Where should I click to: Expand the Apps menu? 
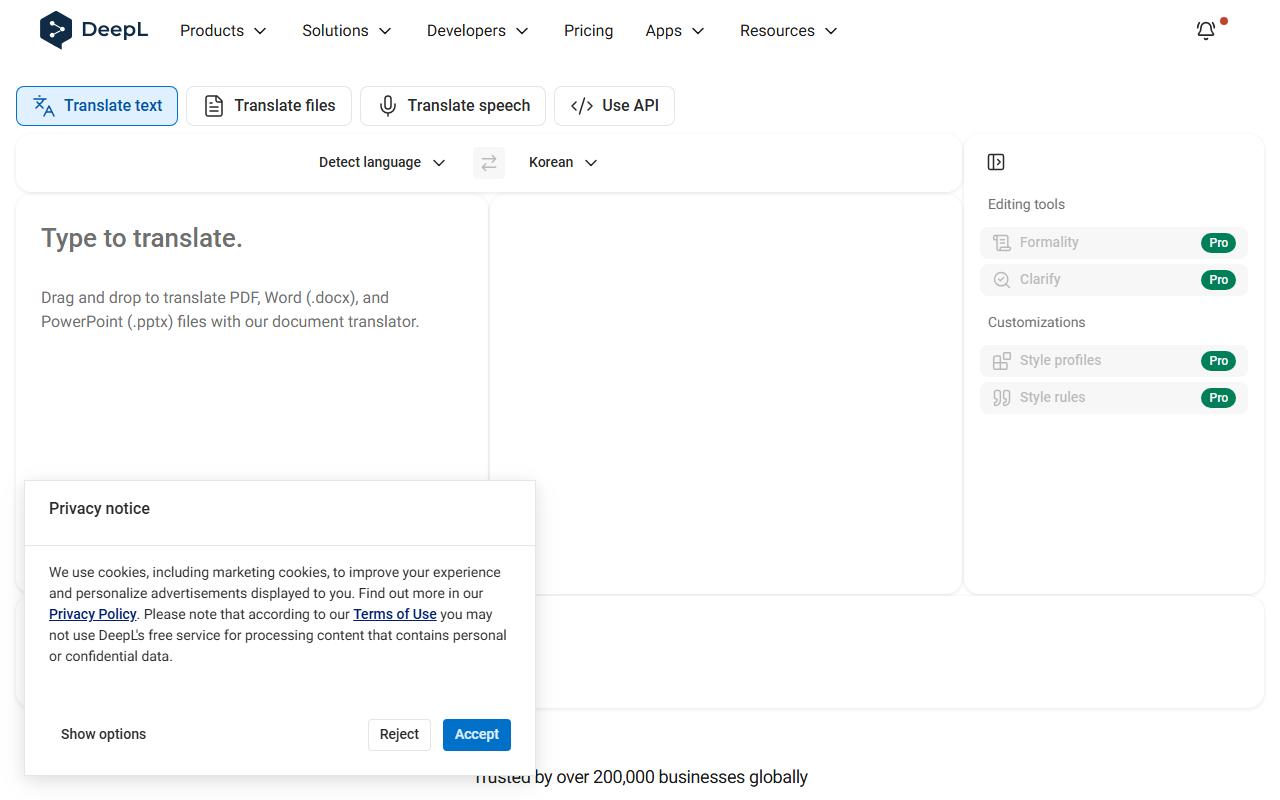click(675, 31)
